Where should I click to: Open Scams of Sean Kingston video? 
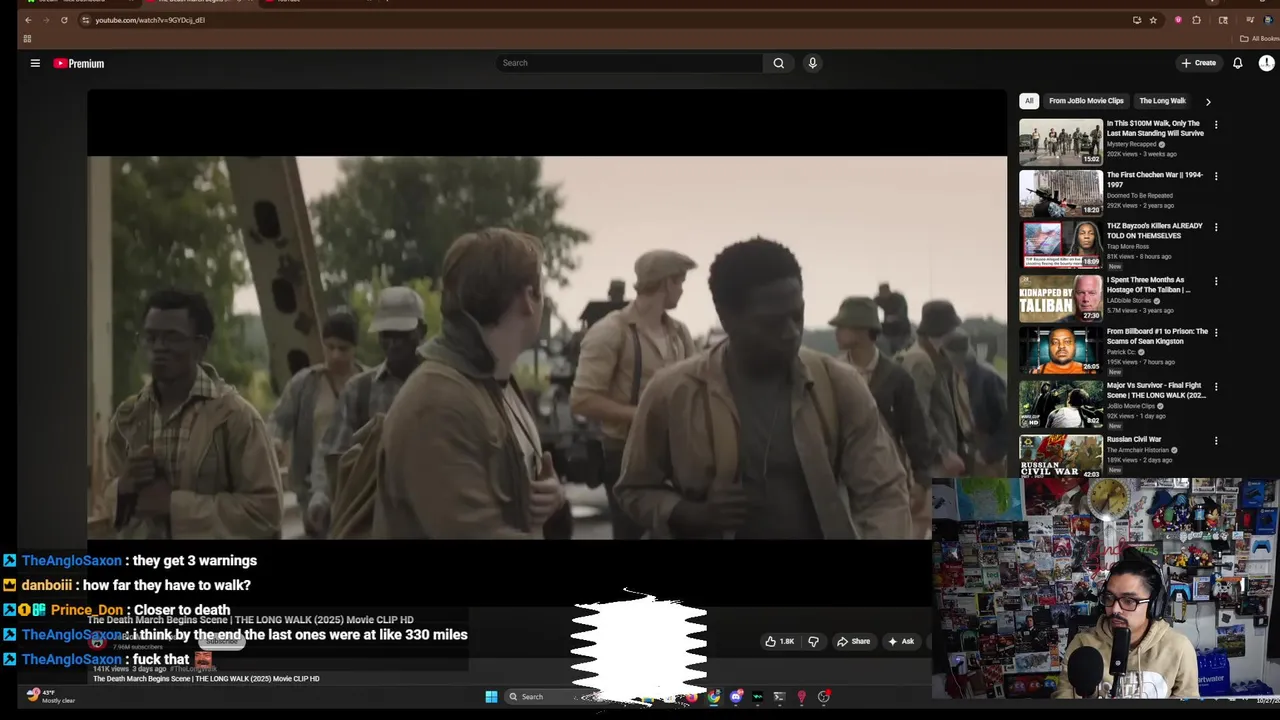click(1157, 336)
